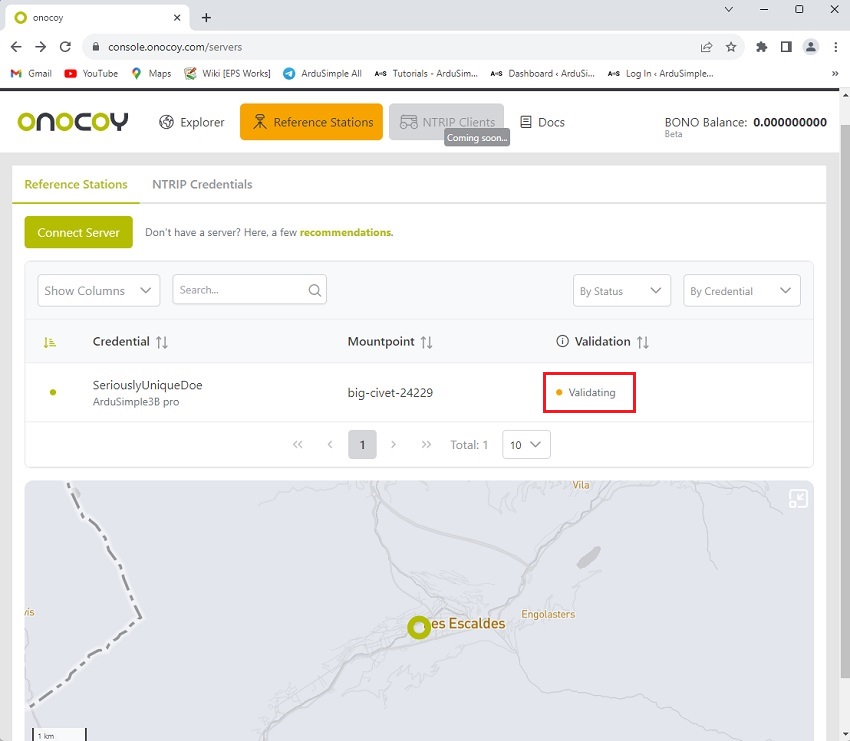This screenshot has height=741, width=850.
Task: Open the Explorer globe page
Action: (192, 122)
